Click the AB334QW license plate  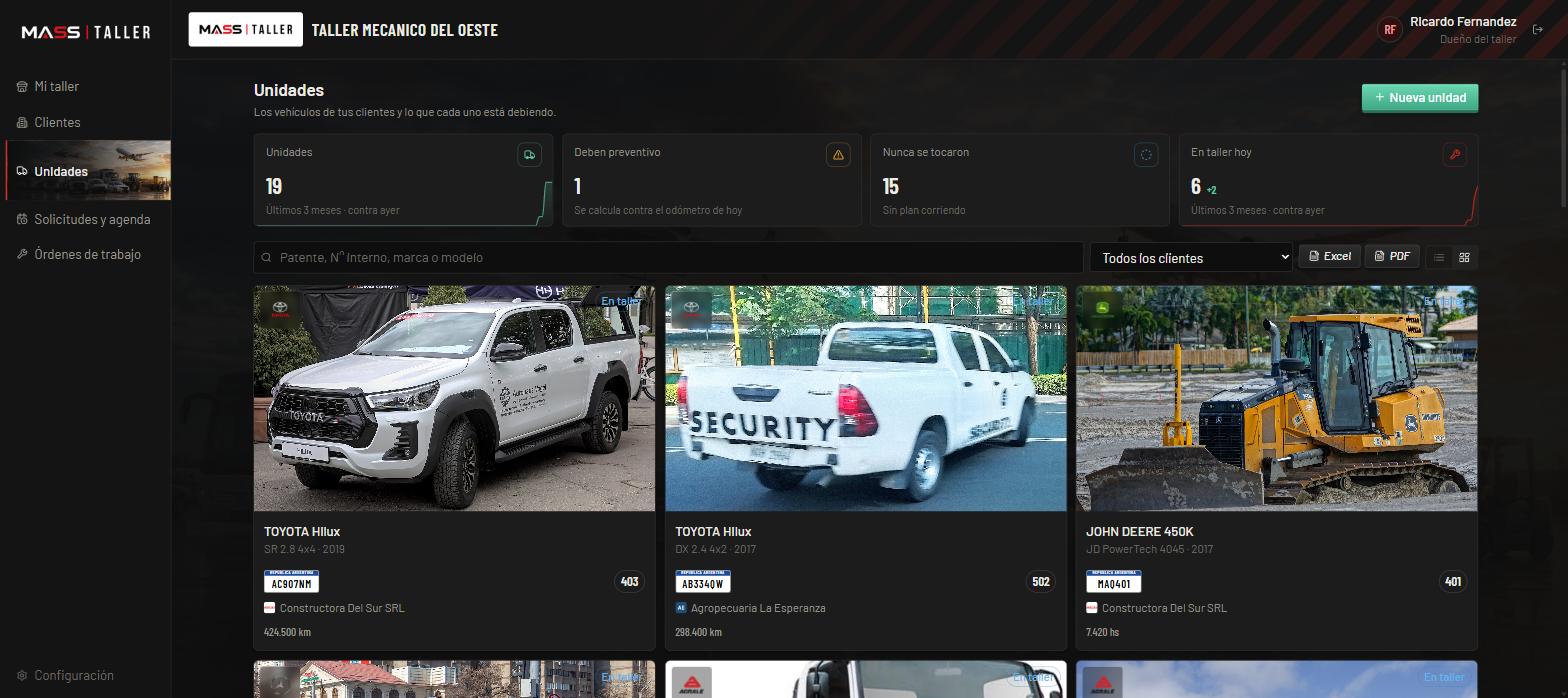coord(703,581)
